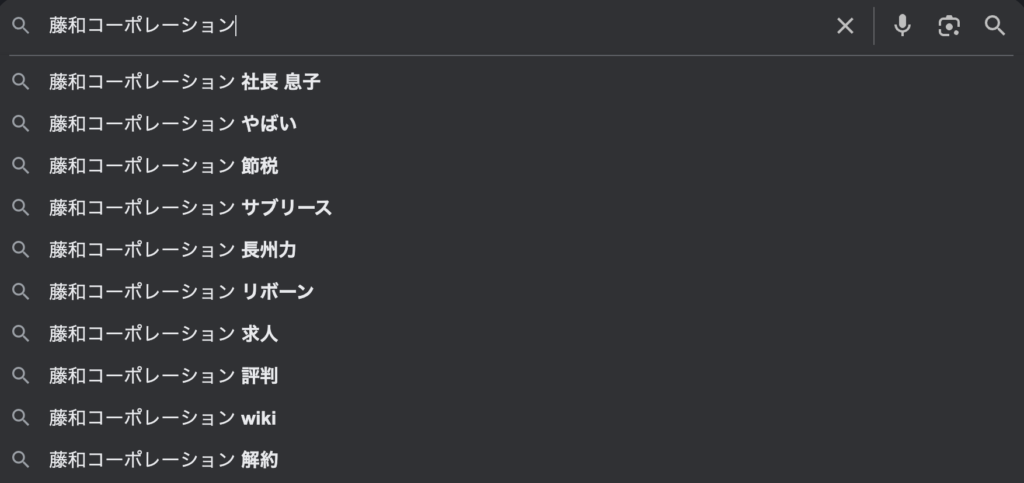1024x483 pixels.
Task: Click magnifier icon beside やばい suggestion
Action: tap(20, 124)
